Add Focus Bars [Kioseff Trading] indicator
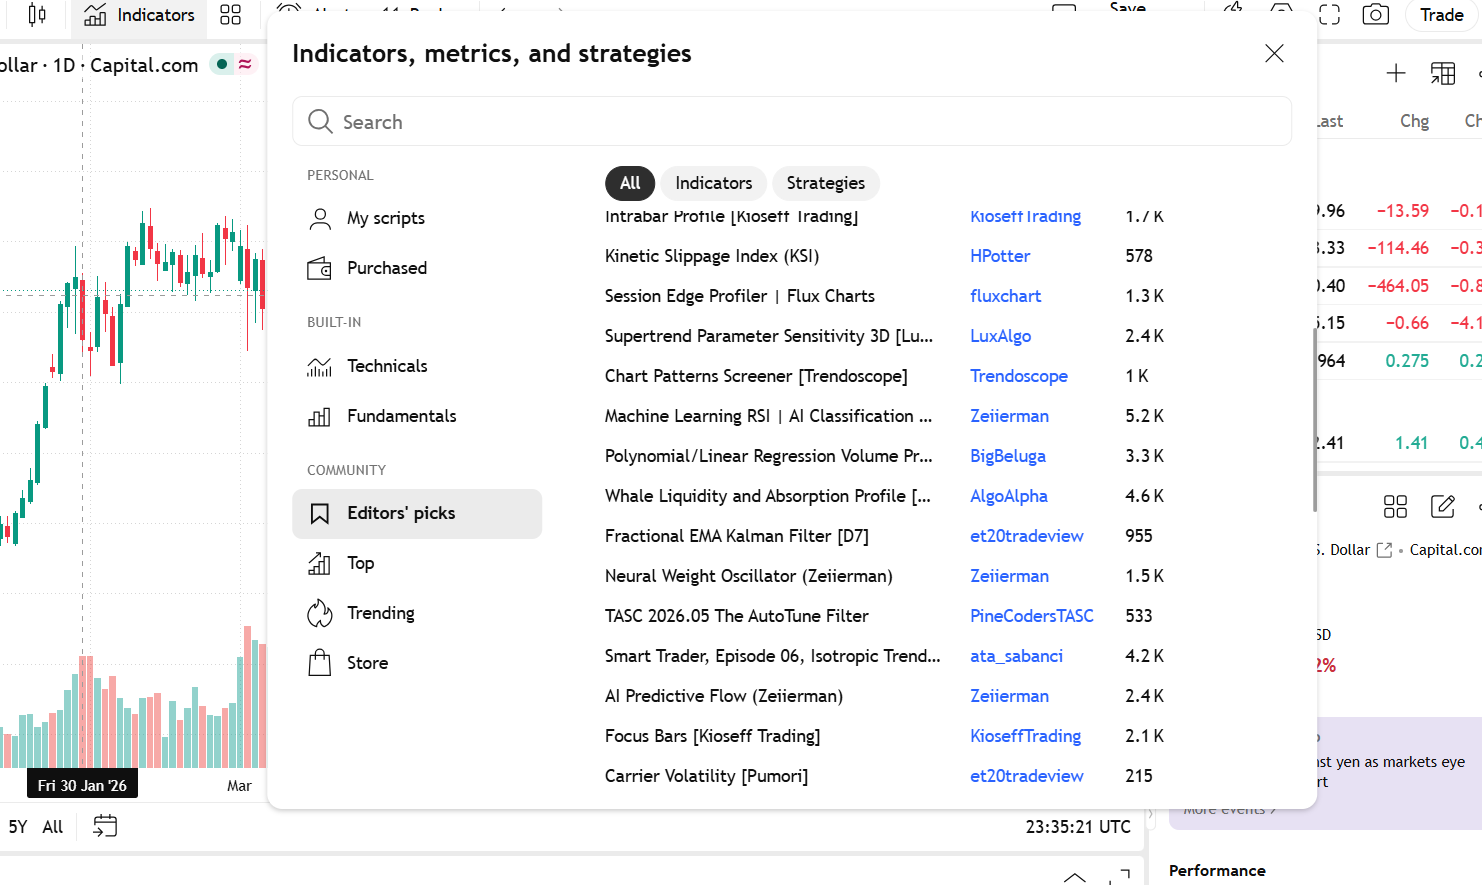1482x885 pixels. 713,736
